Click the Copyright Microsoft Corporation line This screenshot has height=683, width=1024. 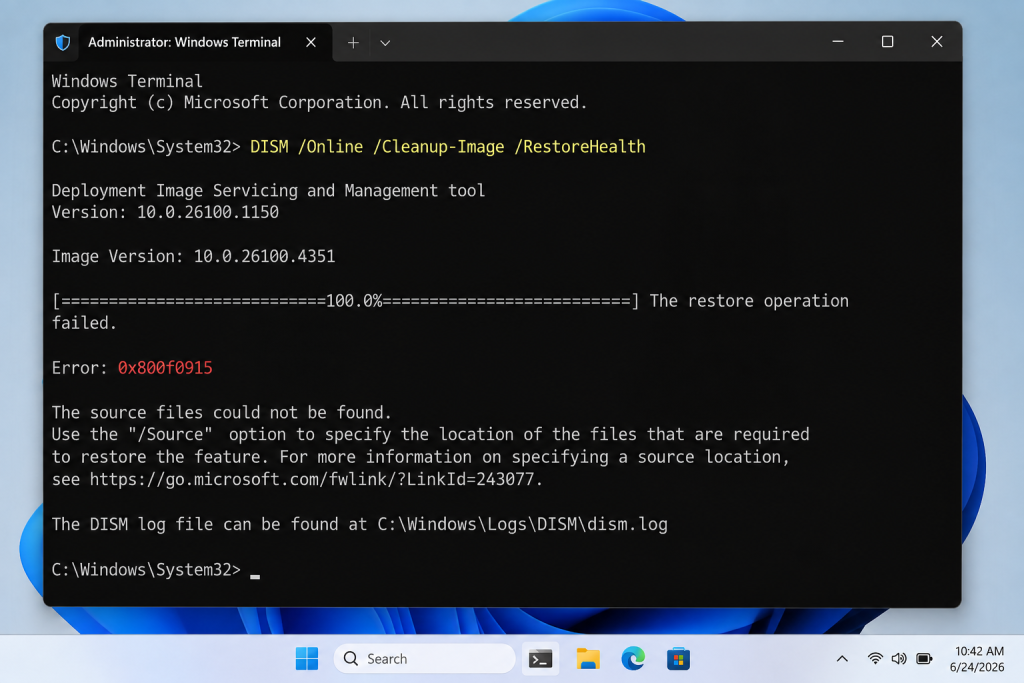coord(319,103)
